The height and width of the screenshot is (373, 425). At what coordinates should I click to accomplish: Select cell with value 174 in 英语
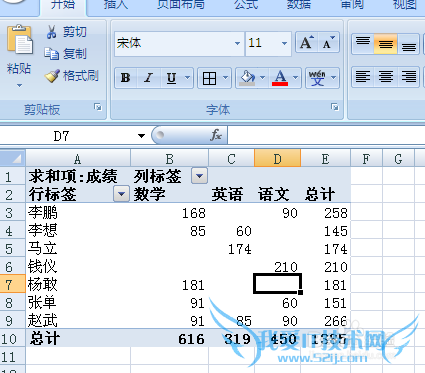(231, 249)
